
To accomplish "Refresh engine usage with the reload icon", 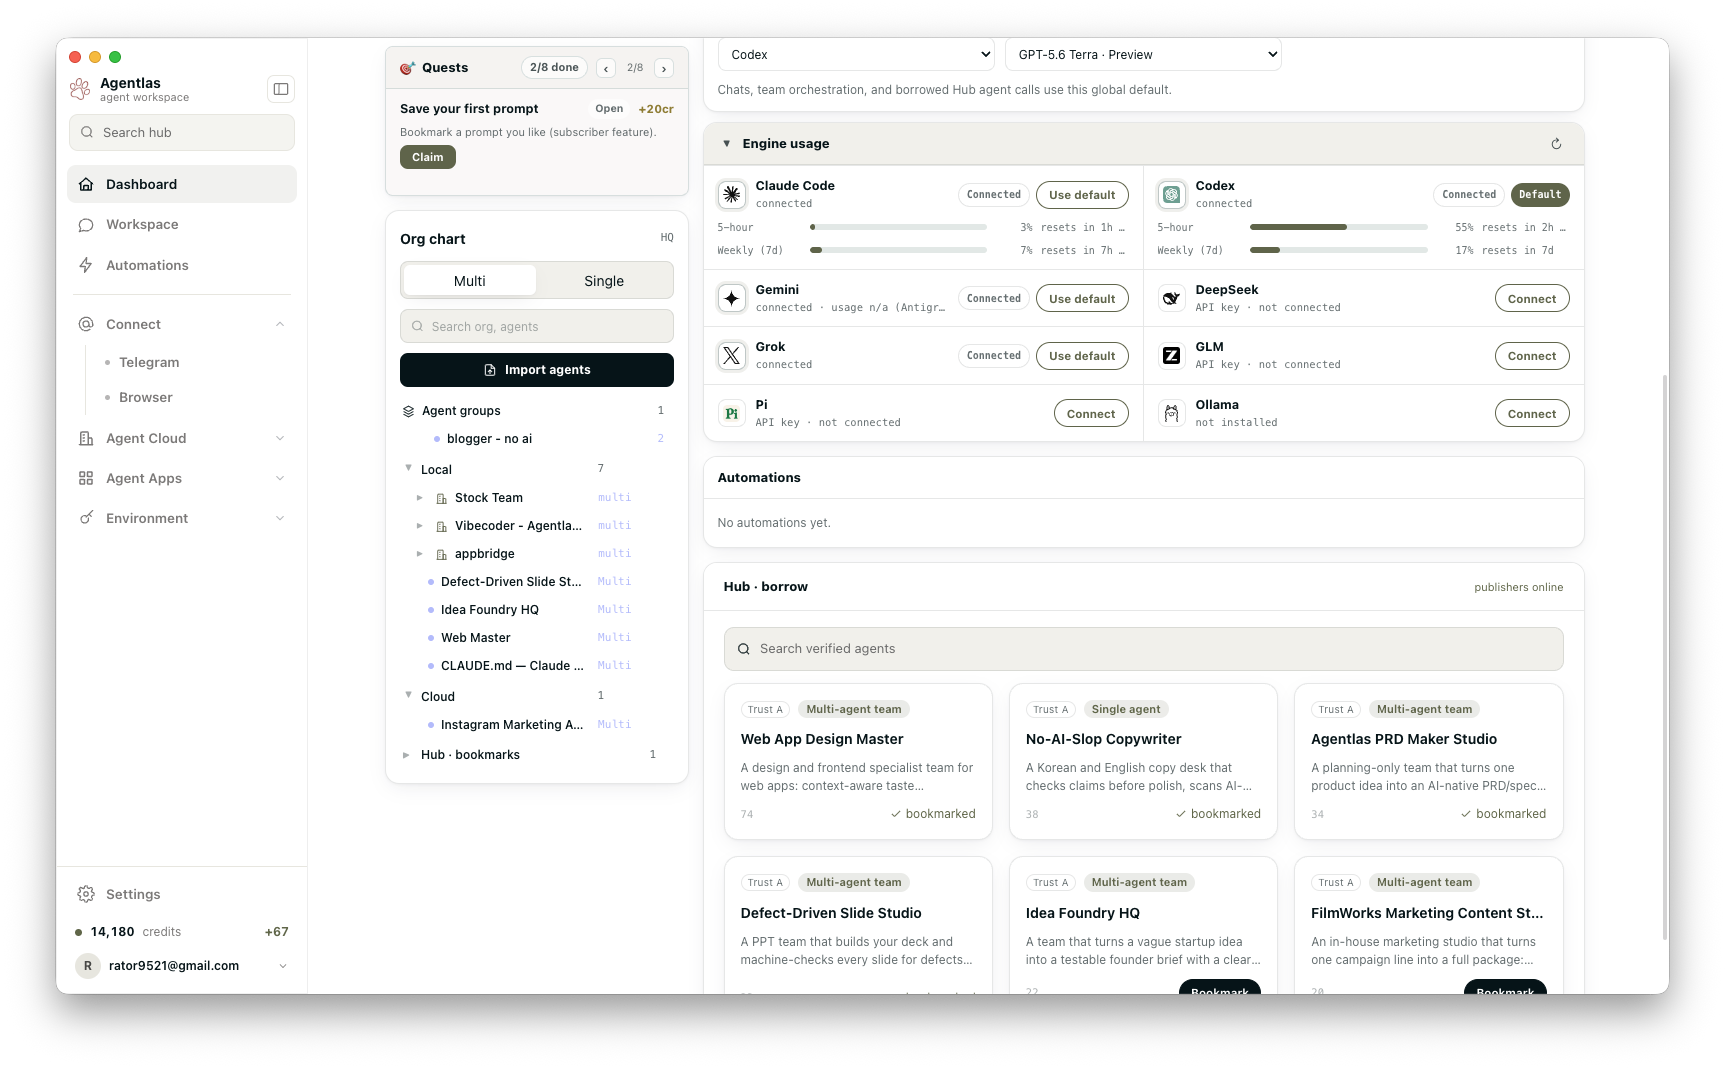I will point(1556,144).
